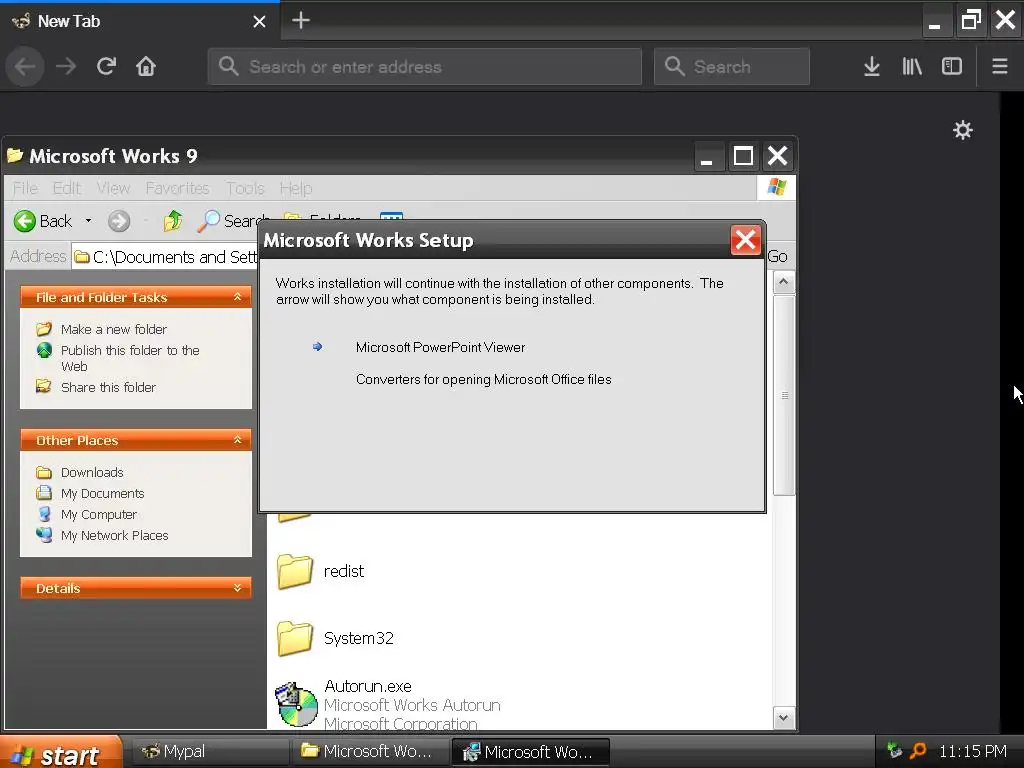Go back in the Mypal browser
Screen dimensions: 1024x768
click(x=25, y=67)
